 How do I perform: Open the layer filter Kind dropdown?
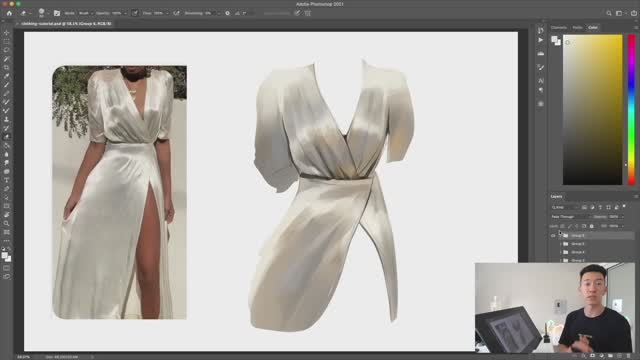[x=565, y=207]
